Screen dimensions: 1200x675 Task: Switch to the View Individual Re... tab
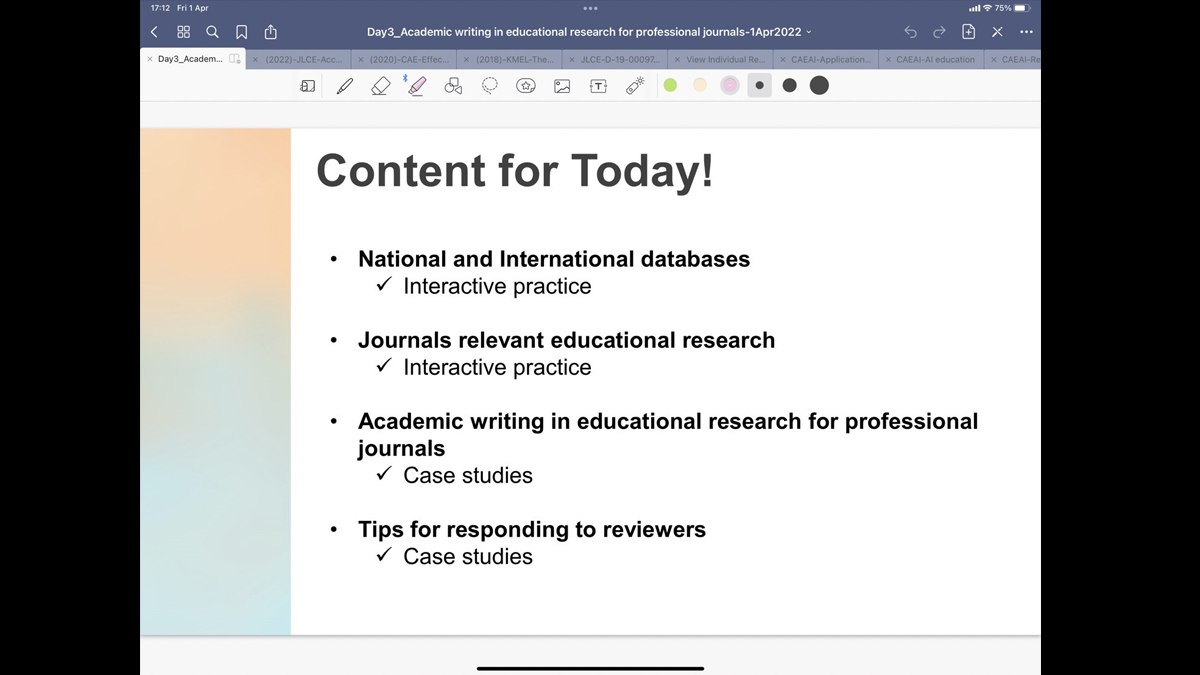(x=725, y=59)
